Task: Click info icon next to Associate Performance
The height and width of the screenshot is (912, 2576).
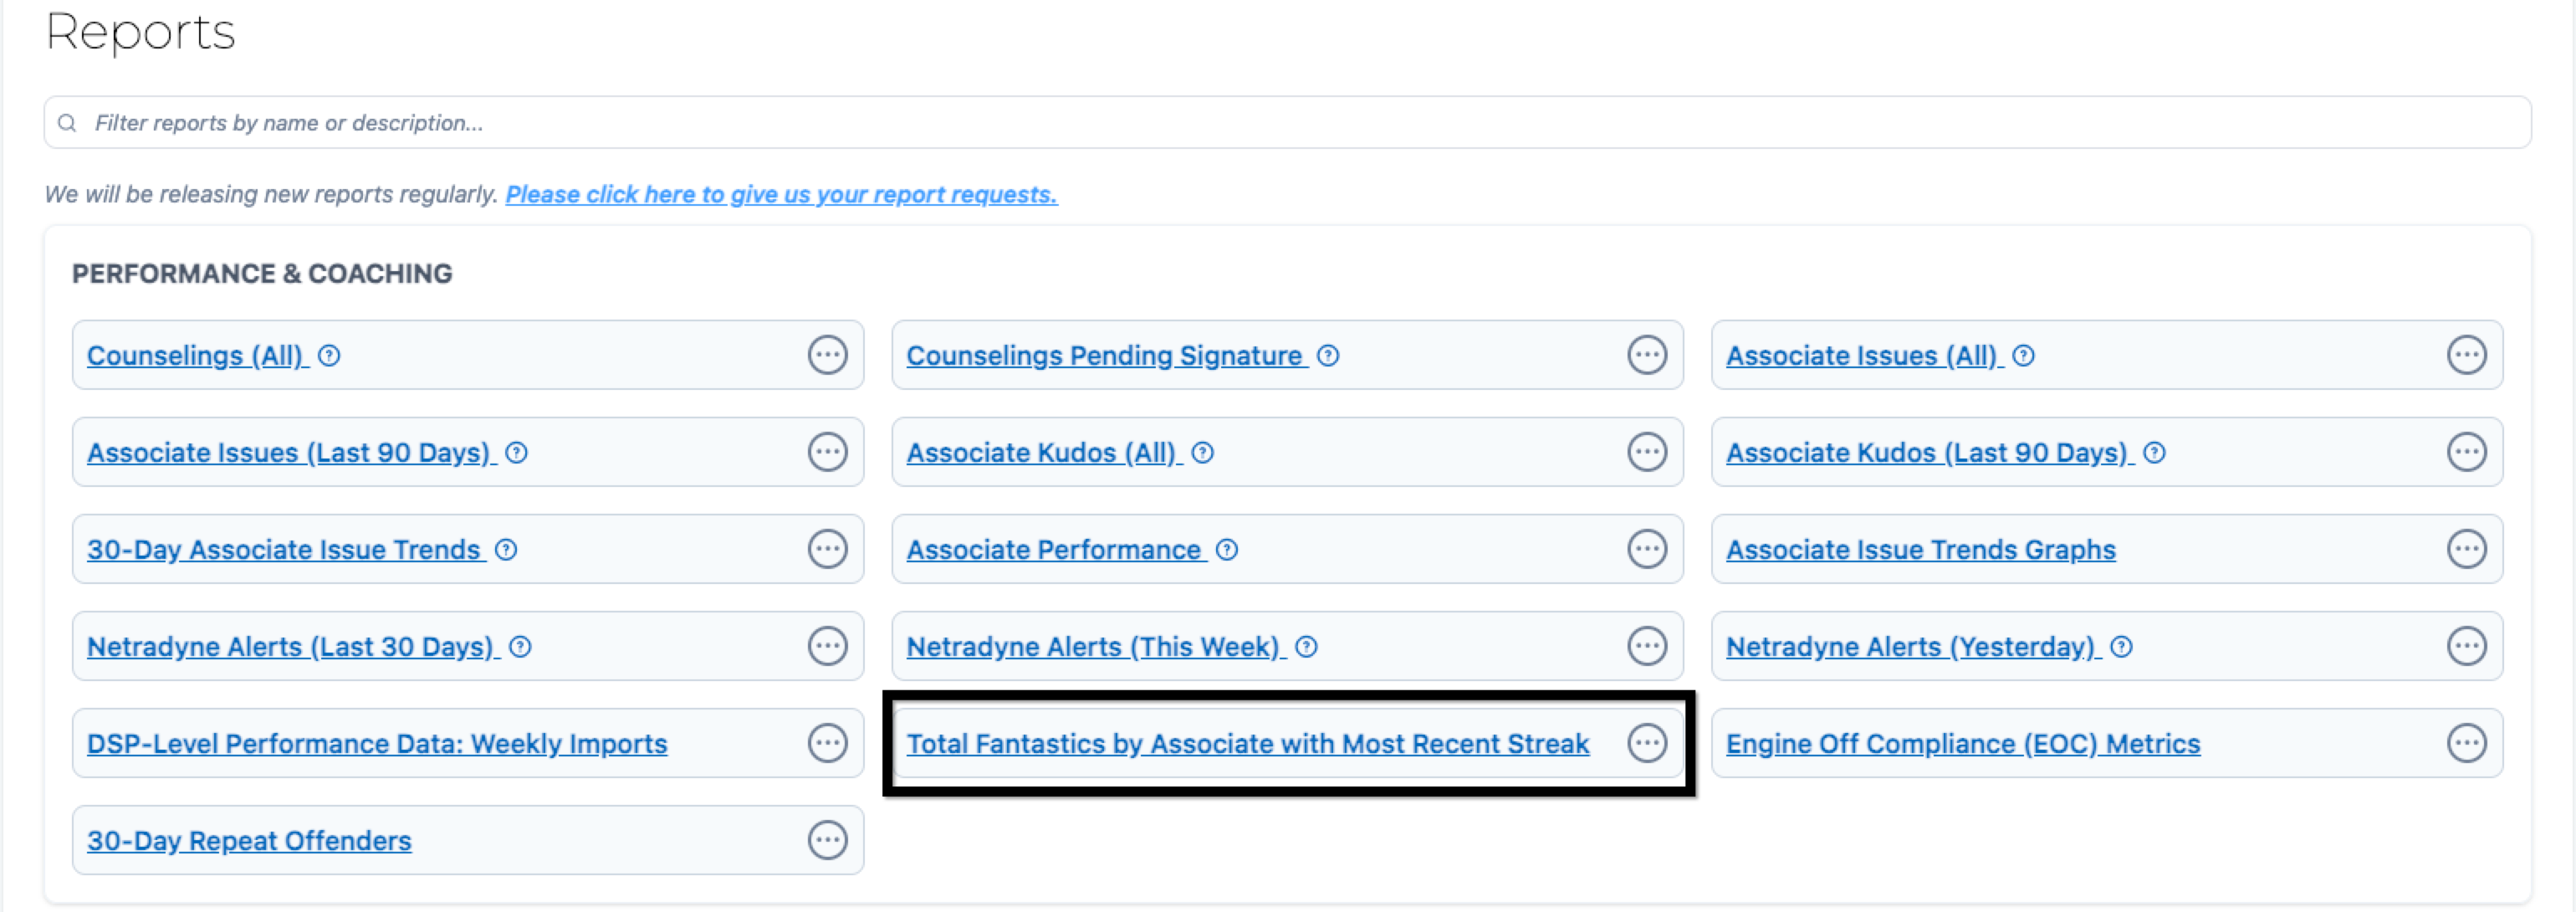Action: [x=1227, y=550]
